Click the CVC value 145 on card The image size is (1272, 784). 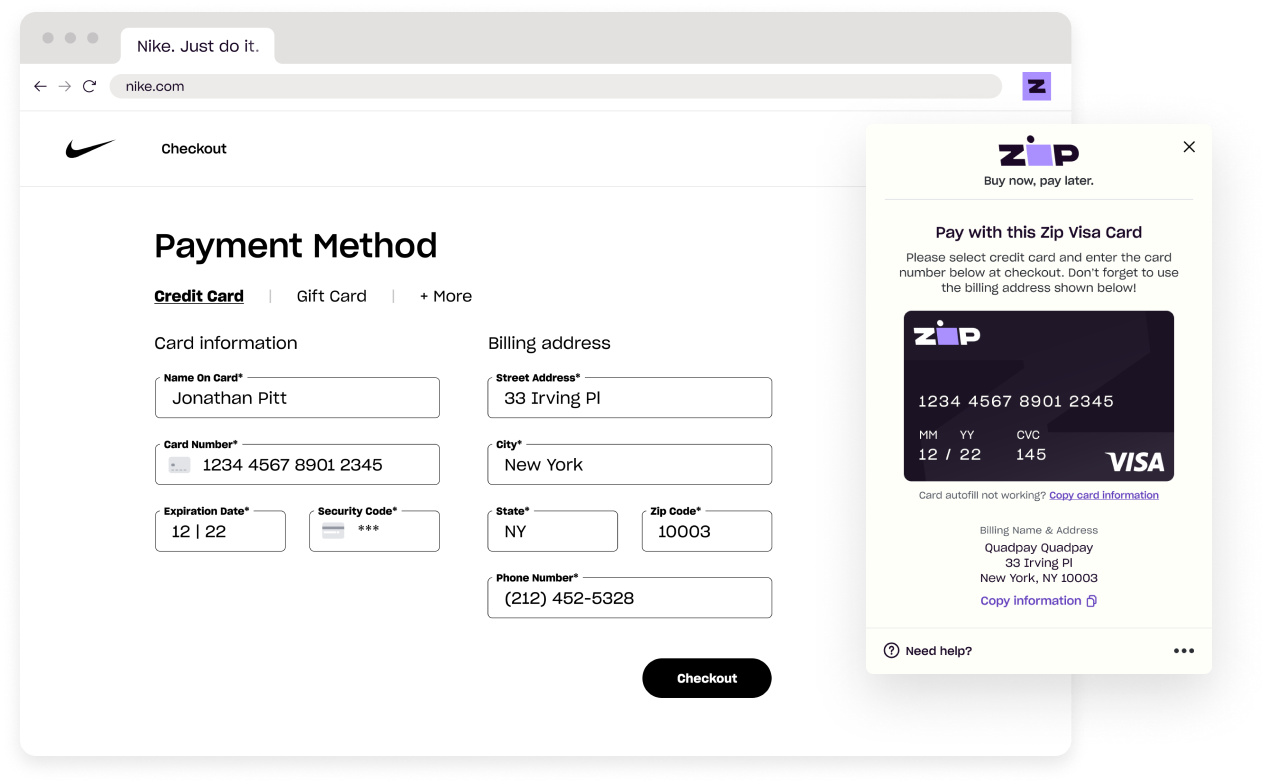(x=1031, y=454)
